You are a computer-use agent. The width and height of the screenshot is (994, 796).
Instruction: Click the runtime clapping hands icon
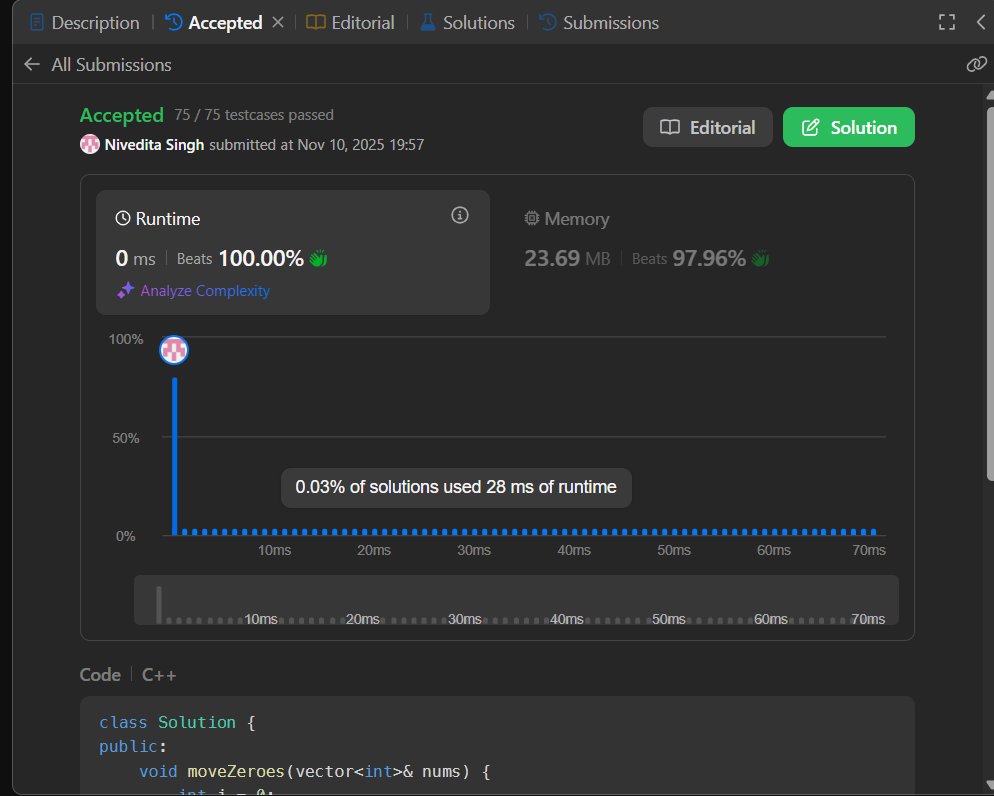point(318,259)
